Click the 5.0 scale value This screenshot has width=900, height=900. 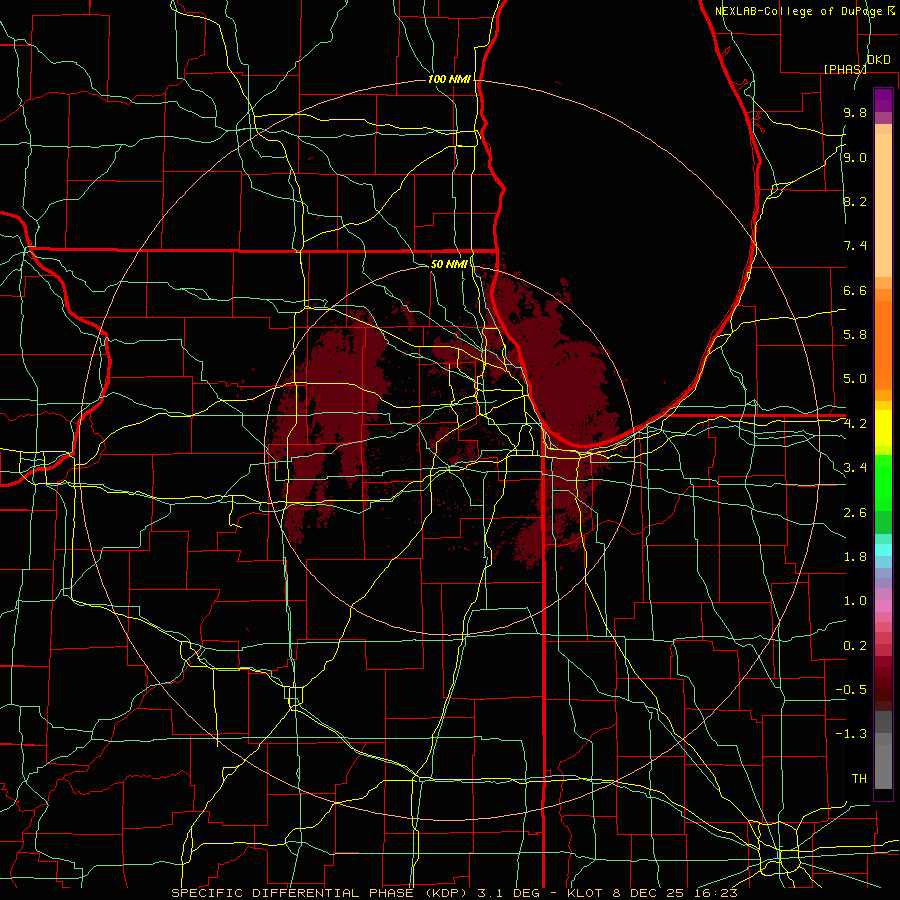click(x=855, y=379)
